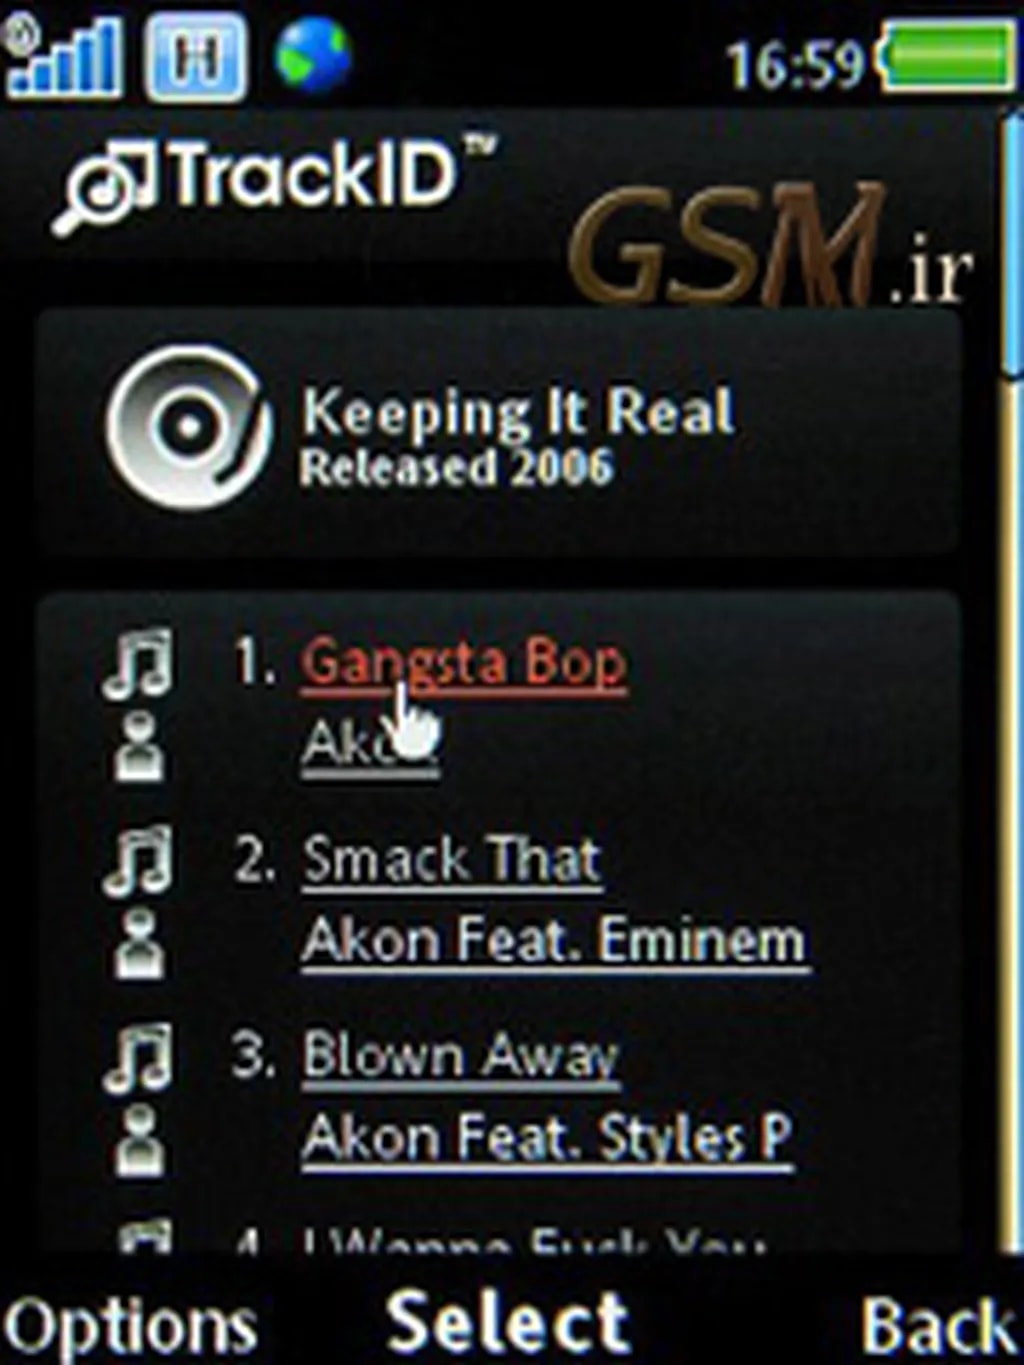Open the Smack That track link

tap(452, 860)
